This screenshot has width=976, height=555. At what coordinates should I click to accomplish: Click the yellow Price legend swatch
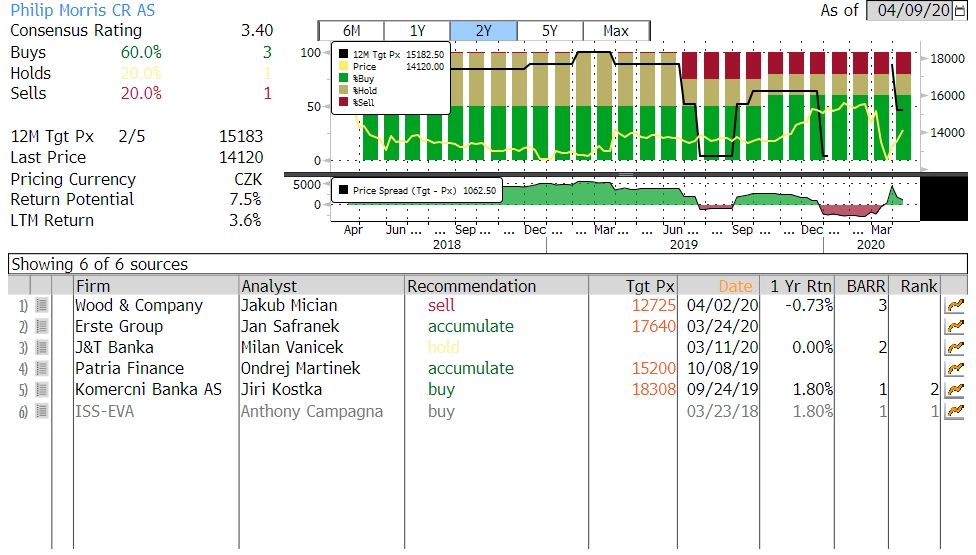click(343, 66)
